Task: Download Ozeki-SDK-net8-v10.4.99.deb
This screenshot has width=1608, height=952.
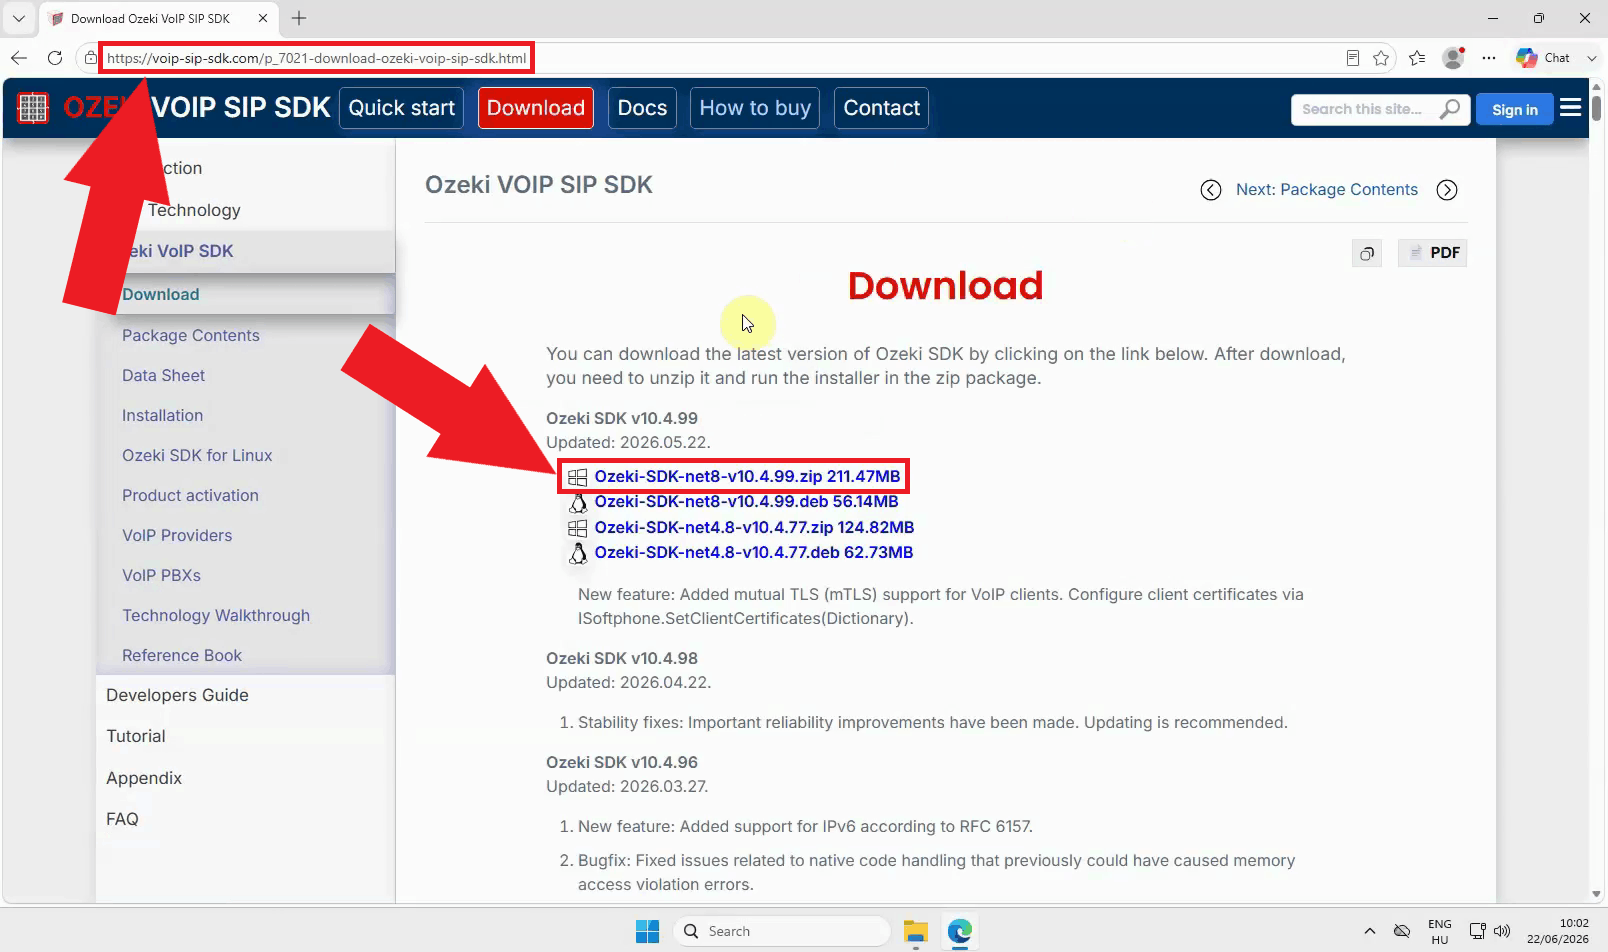Action: (x=746, y=501)
